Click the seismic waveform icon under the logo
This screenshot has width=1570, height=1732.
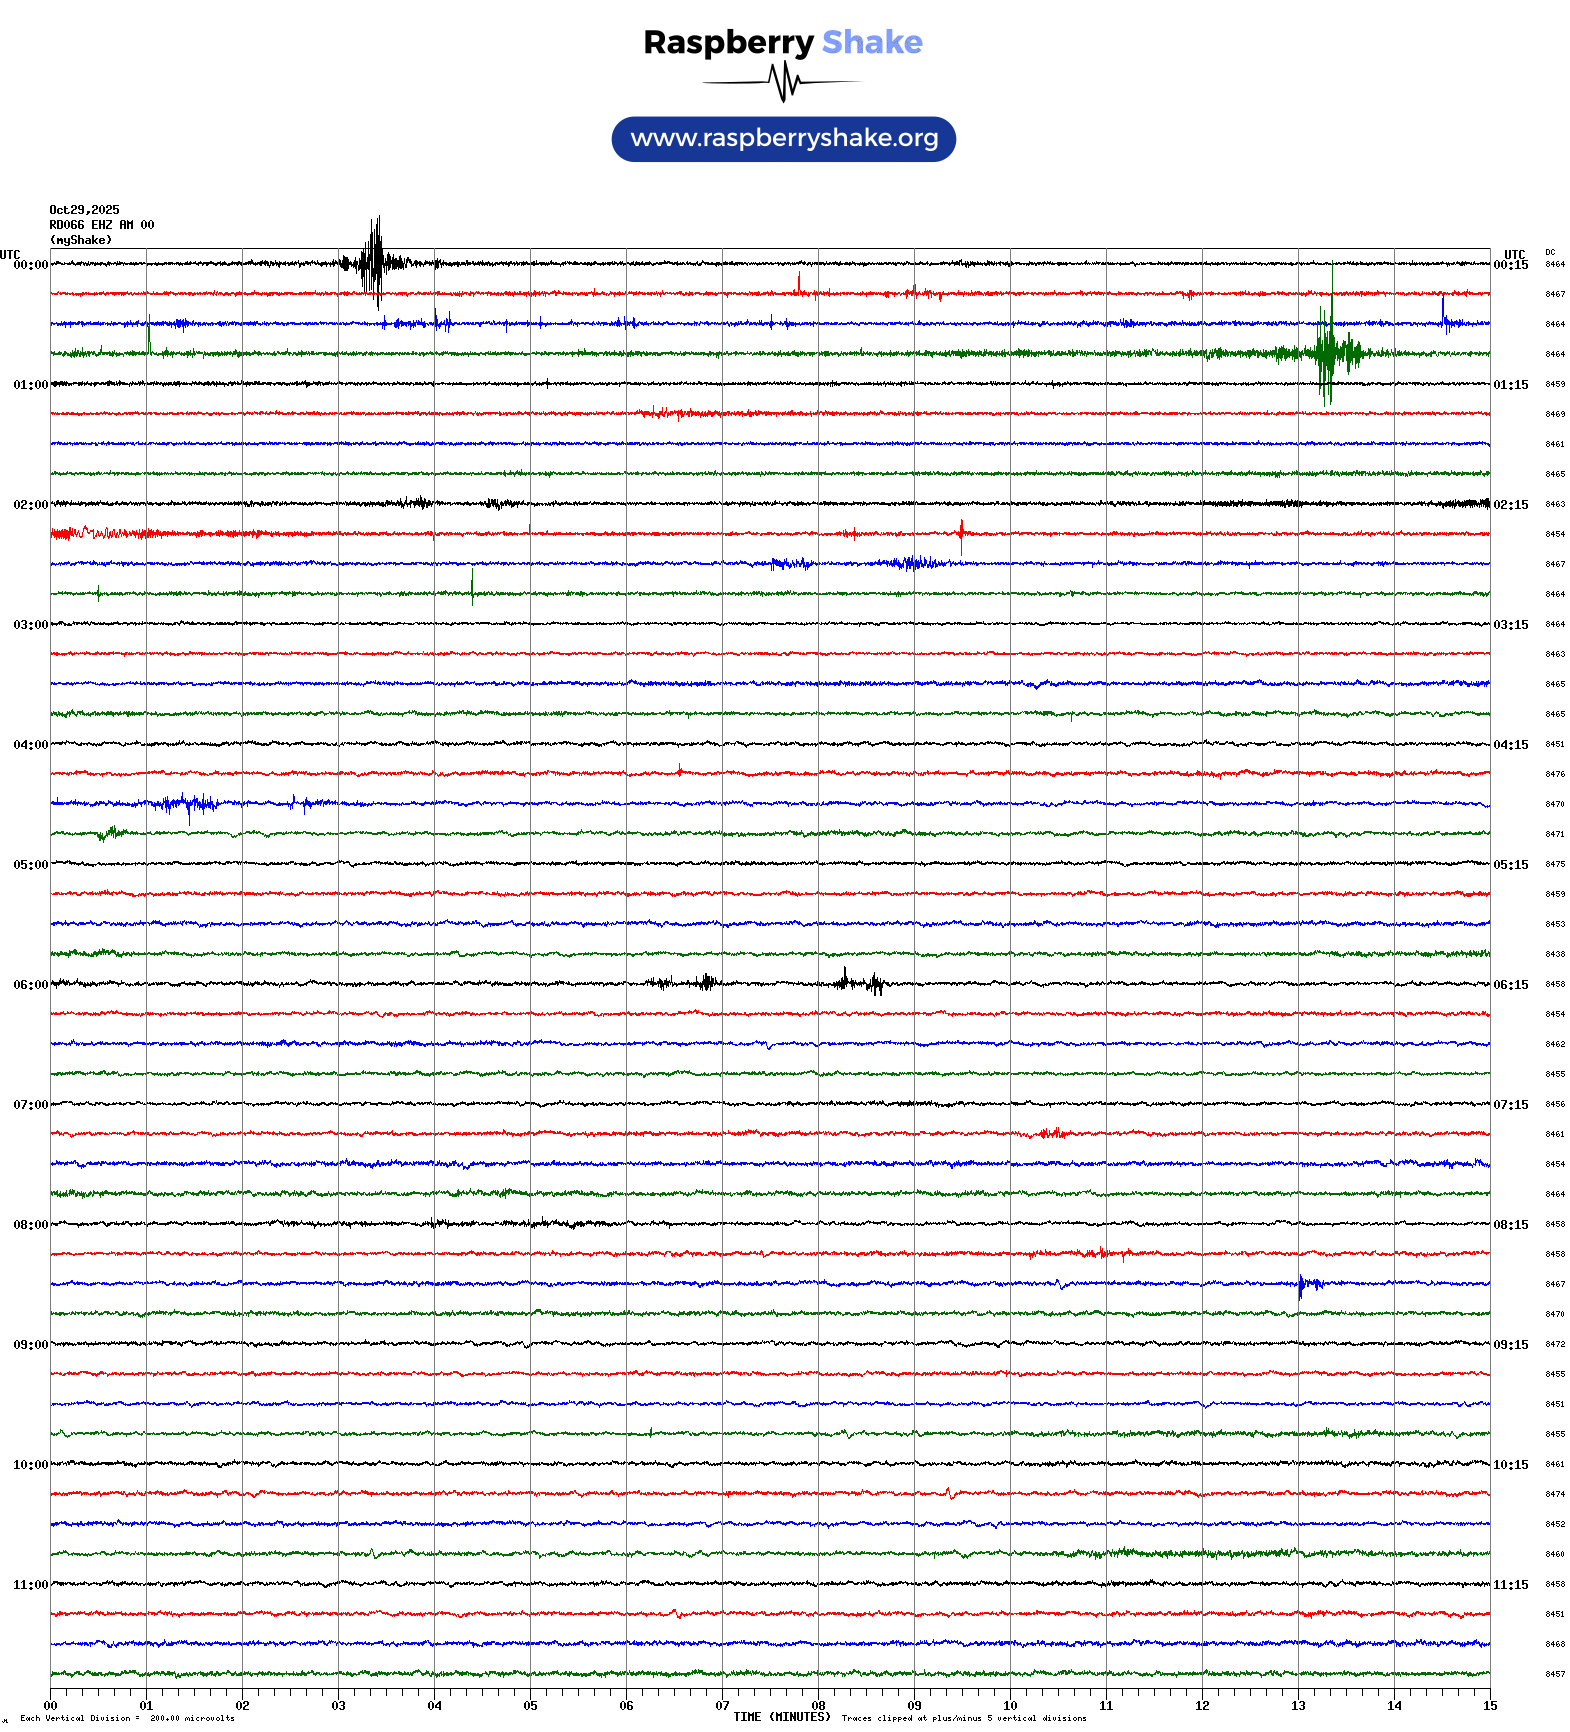point(782,82)
